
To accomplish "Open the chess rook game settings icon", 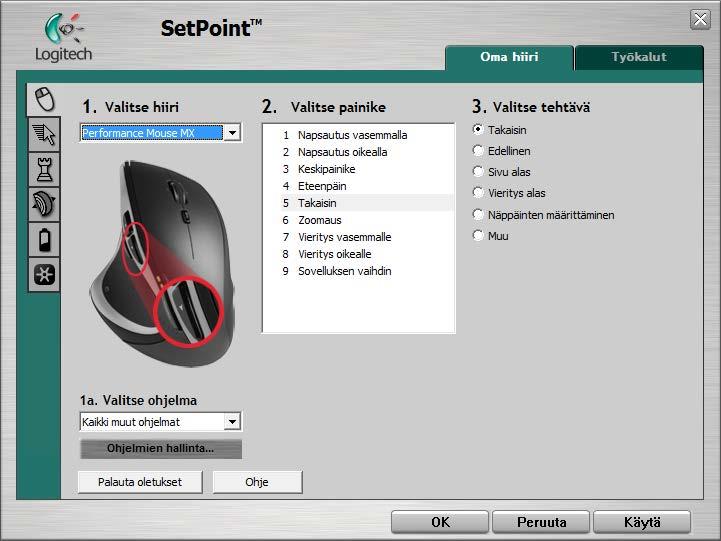I will [44, 169].
